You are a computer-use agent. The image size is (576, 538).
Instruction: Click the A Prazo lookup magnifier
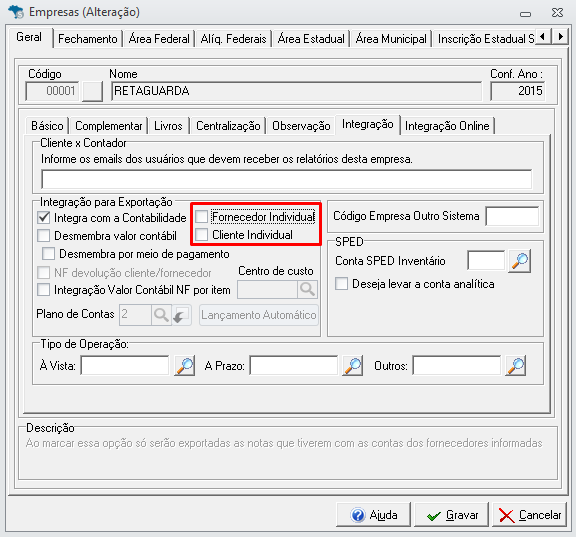[353, 365]
